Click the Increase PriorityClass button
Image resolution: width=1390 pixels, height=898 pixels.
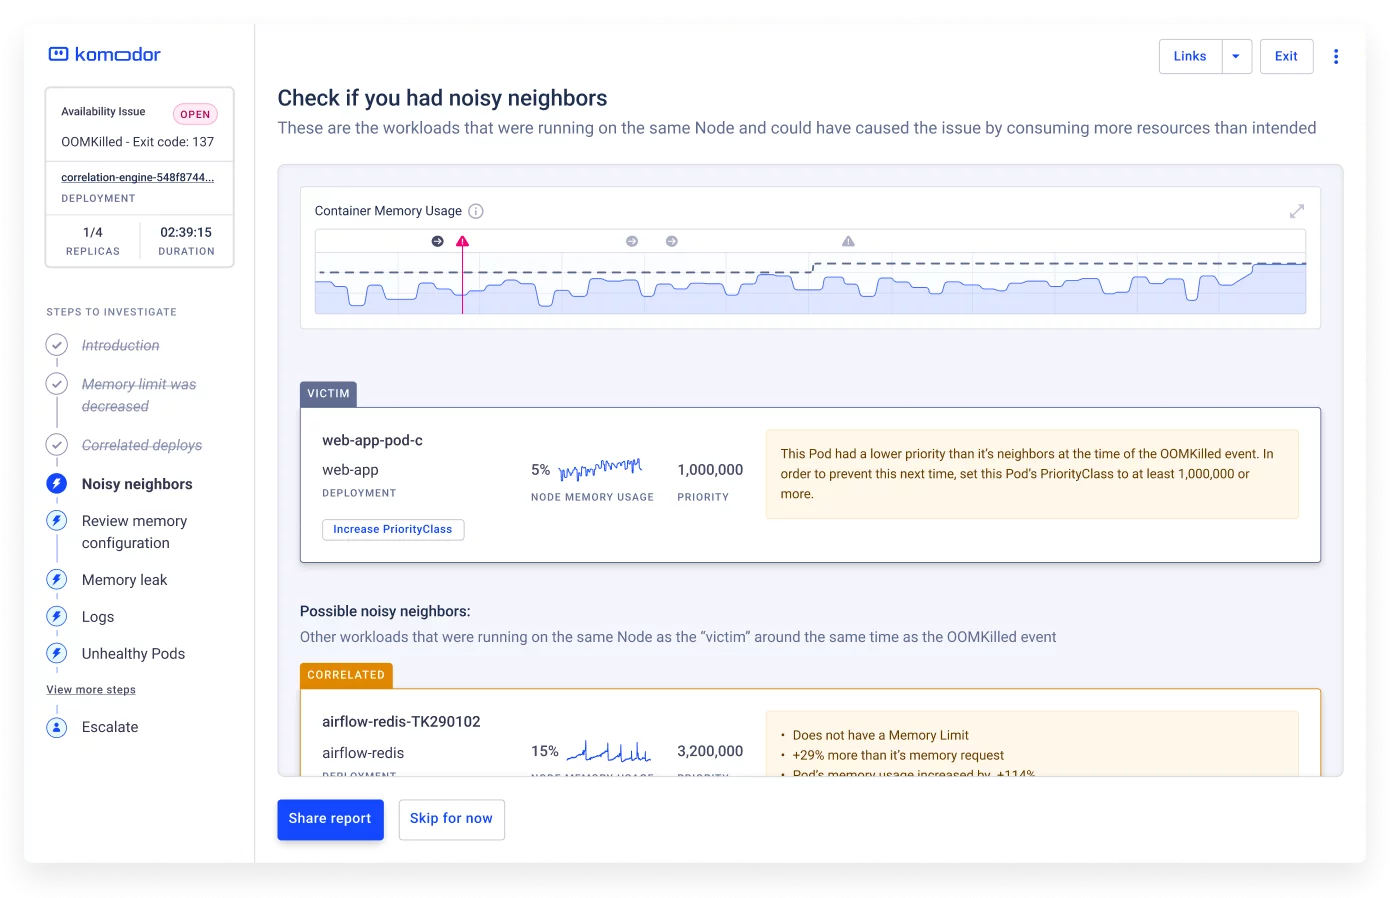393,529
